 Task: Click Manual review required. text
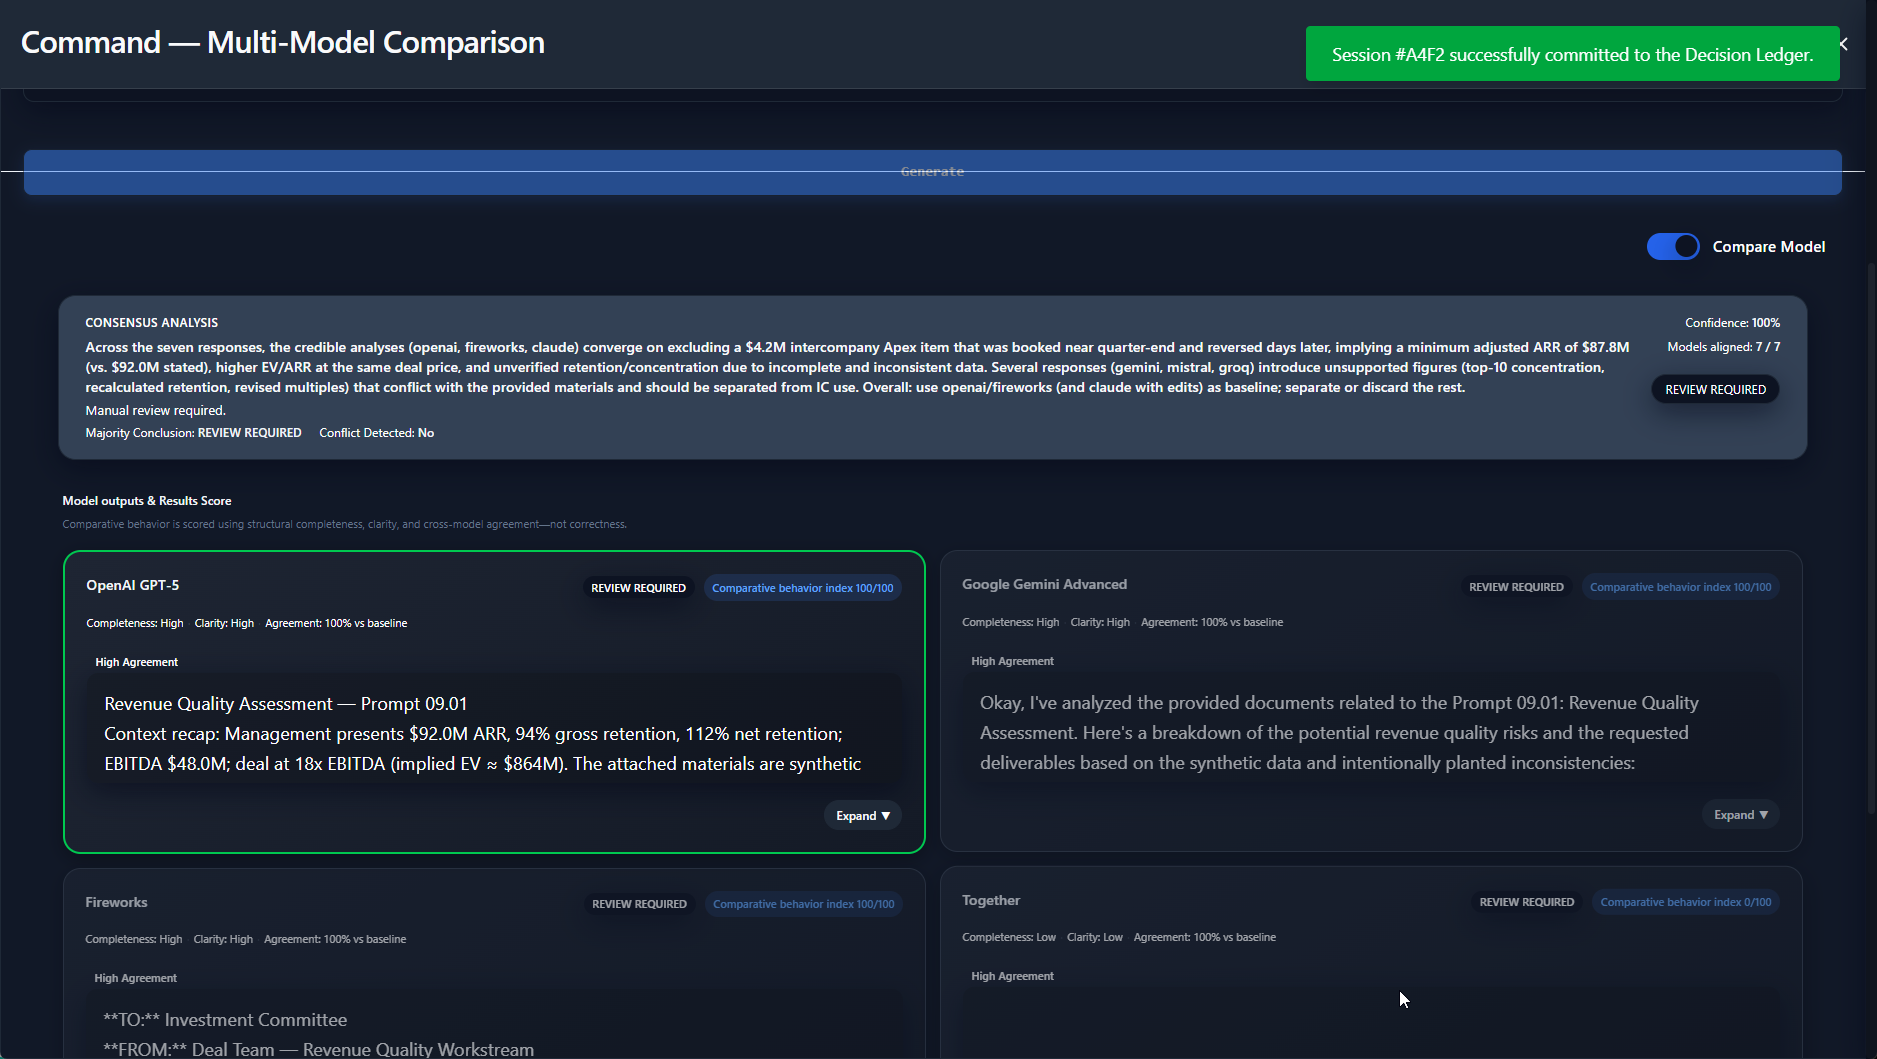(x=155, y=410)
